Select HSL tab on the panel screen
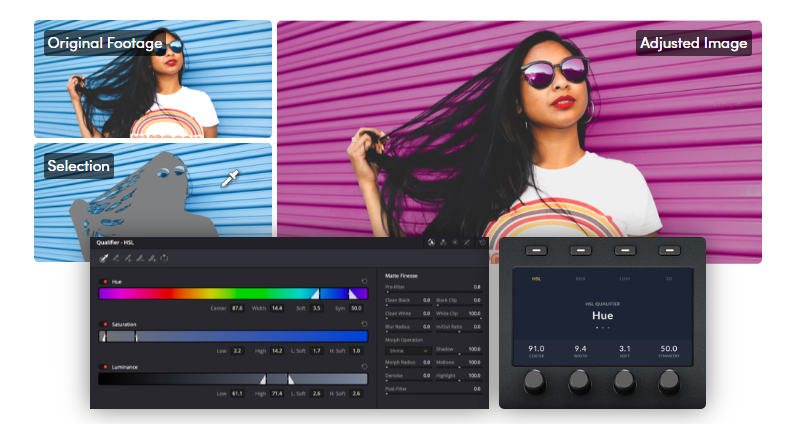 [536, 279]
